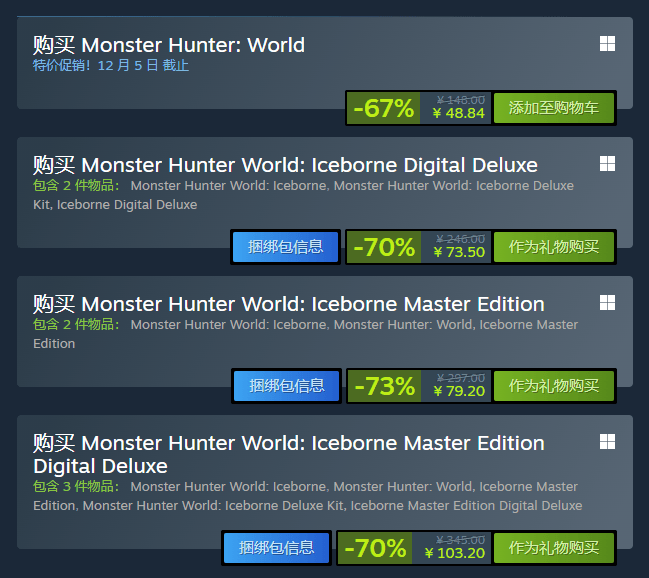Click the ¥ 103.20 discounted price
The height and width of the screenshot is (578, 649).
coord(454,553)
